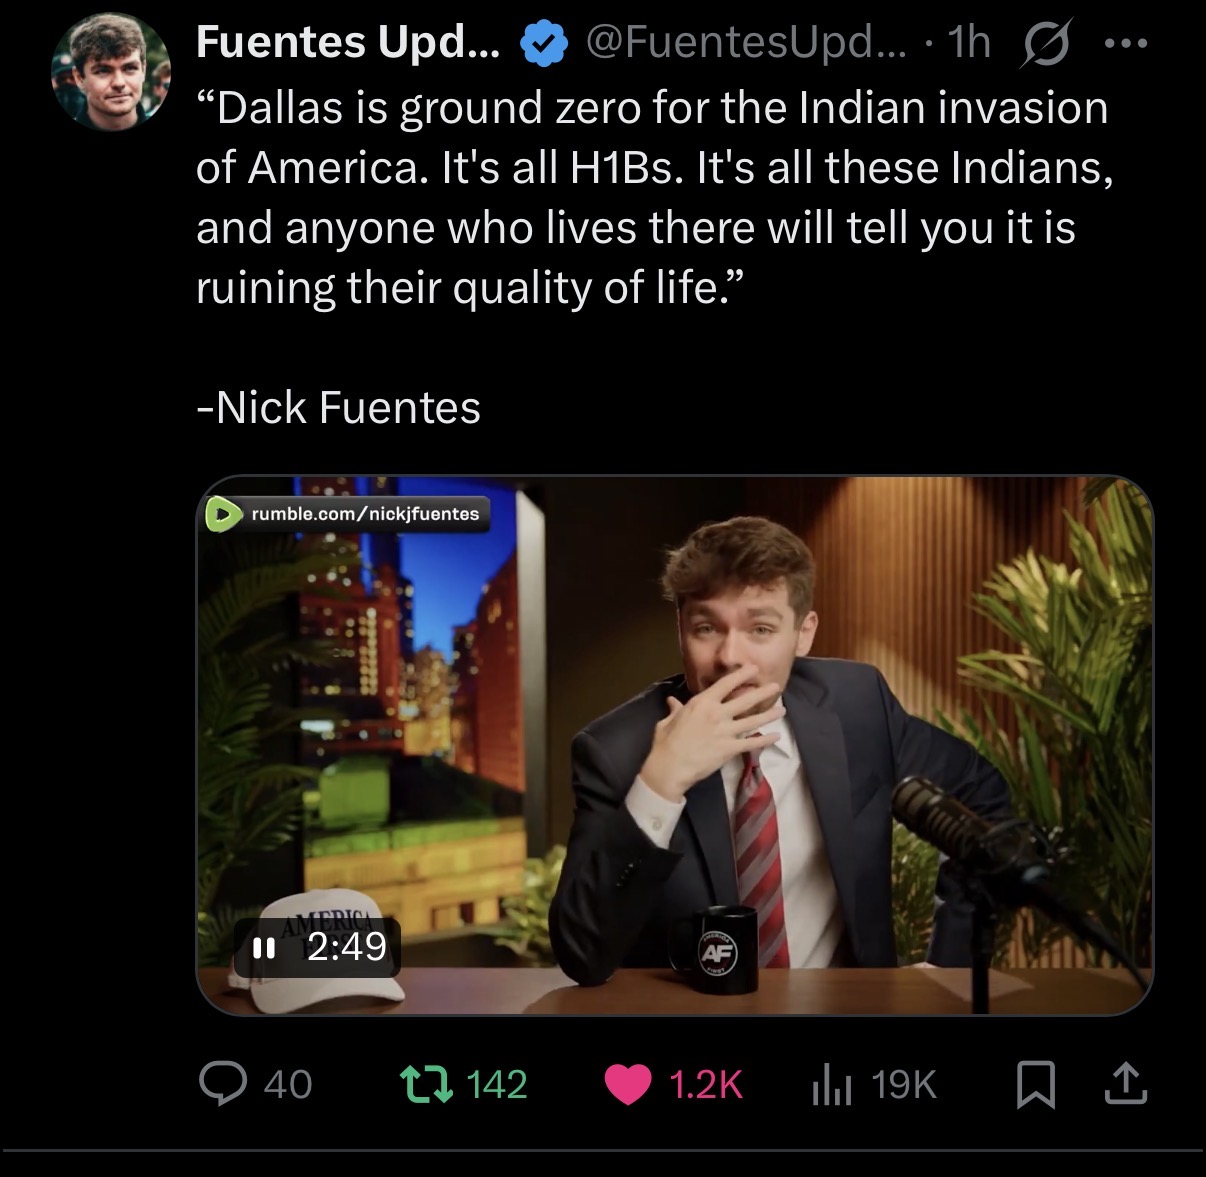Bookmark the post with the bookmark icon
The image size is (1206, 1177).
tap(1036, 1085)
